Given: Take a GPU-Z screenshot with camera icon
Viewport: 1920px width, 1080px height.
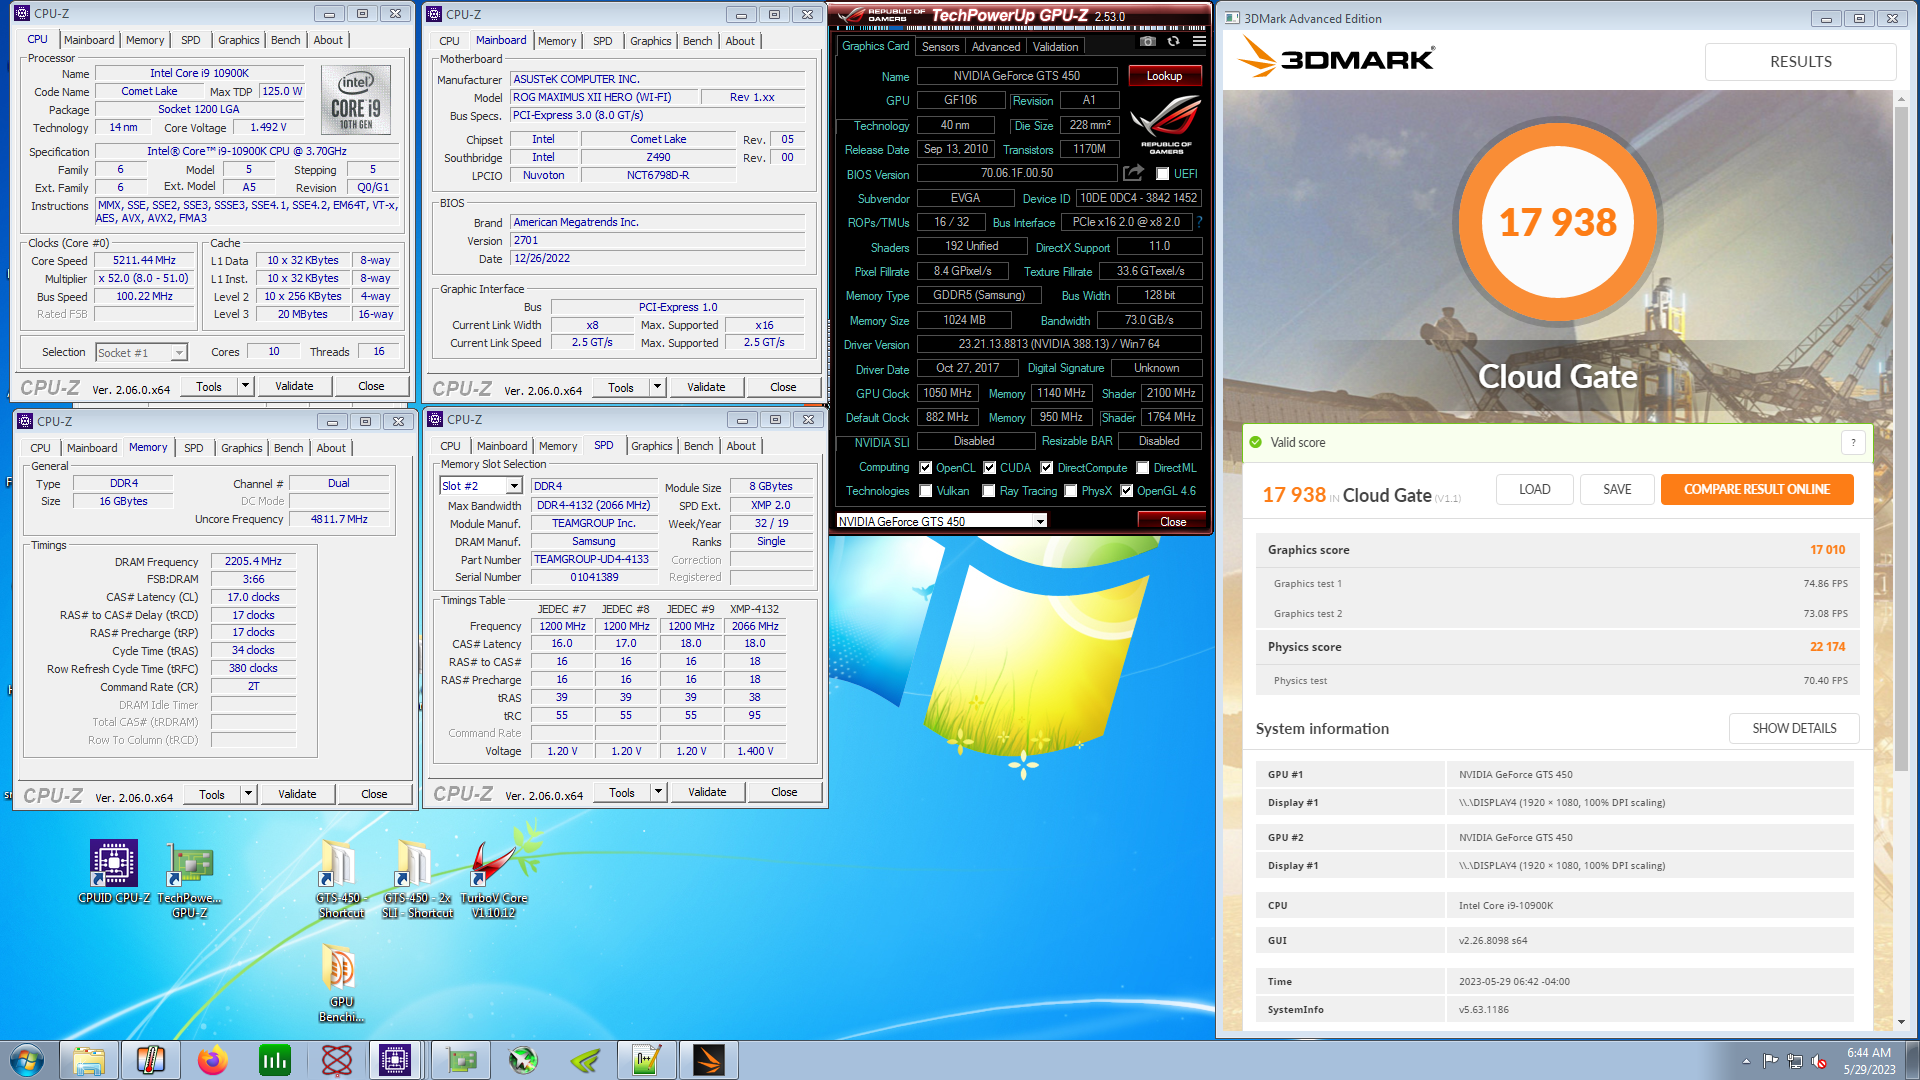Looking at the screenshot, I should point(1148,42).
